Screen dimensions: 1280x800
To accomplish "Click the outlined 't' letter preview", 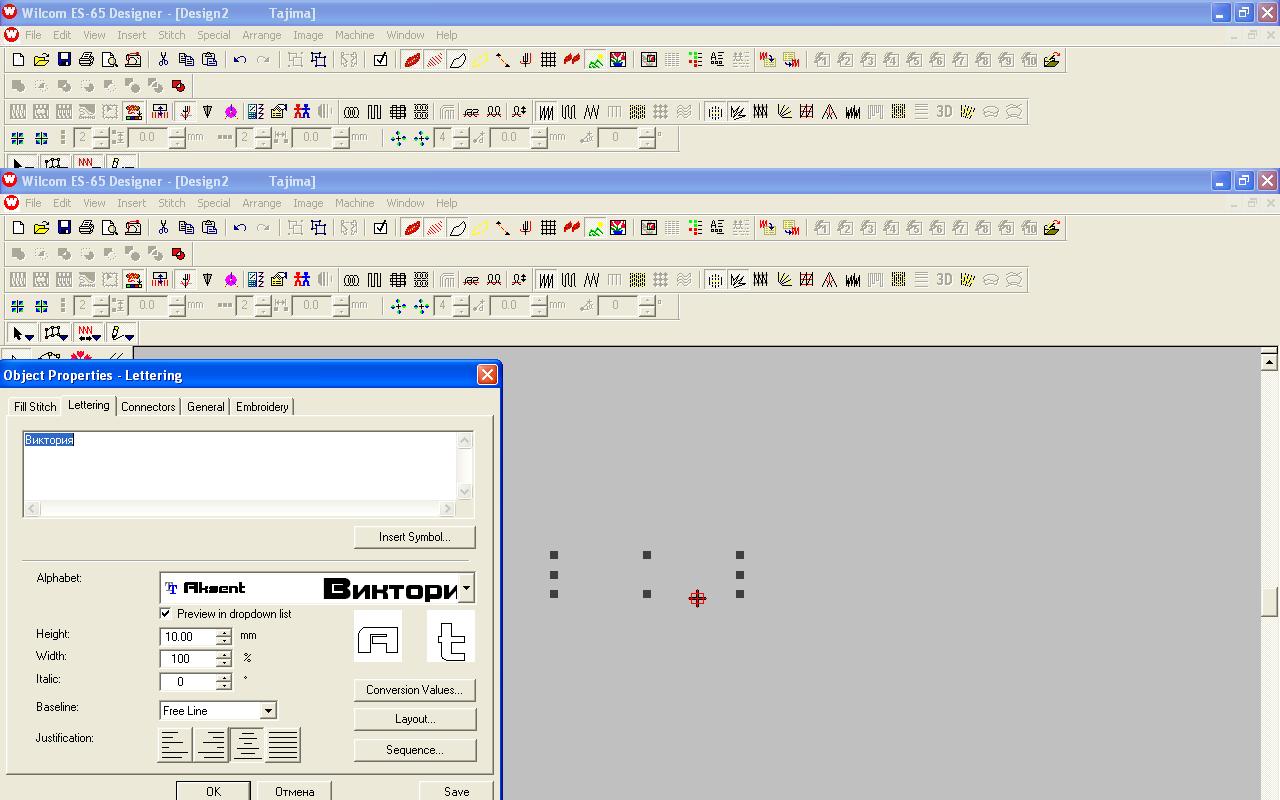I will tap(451, 637).
